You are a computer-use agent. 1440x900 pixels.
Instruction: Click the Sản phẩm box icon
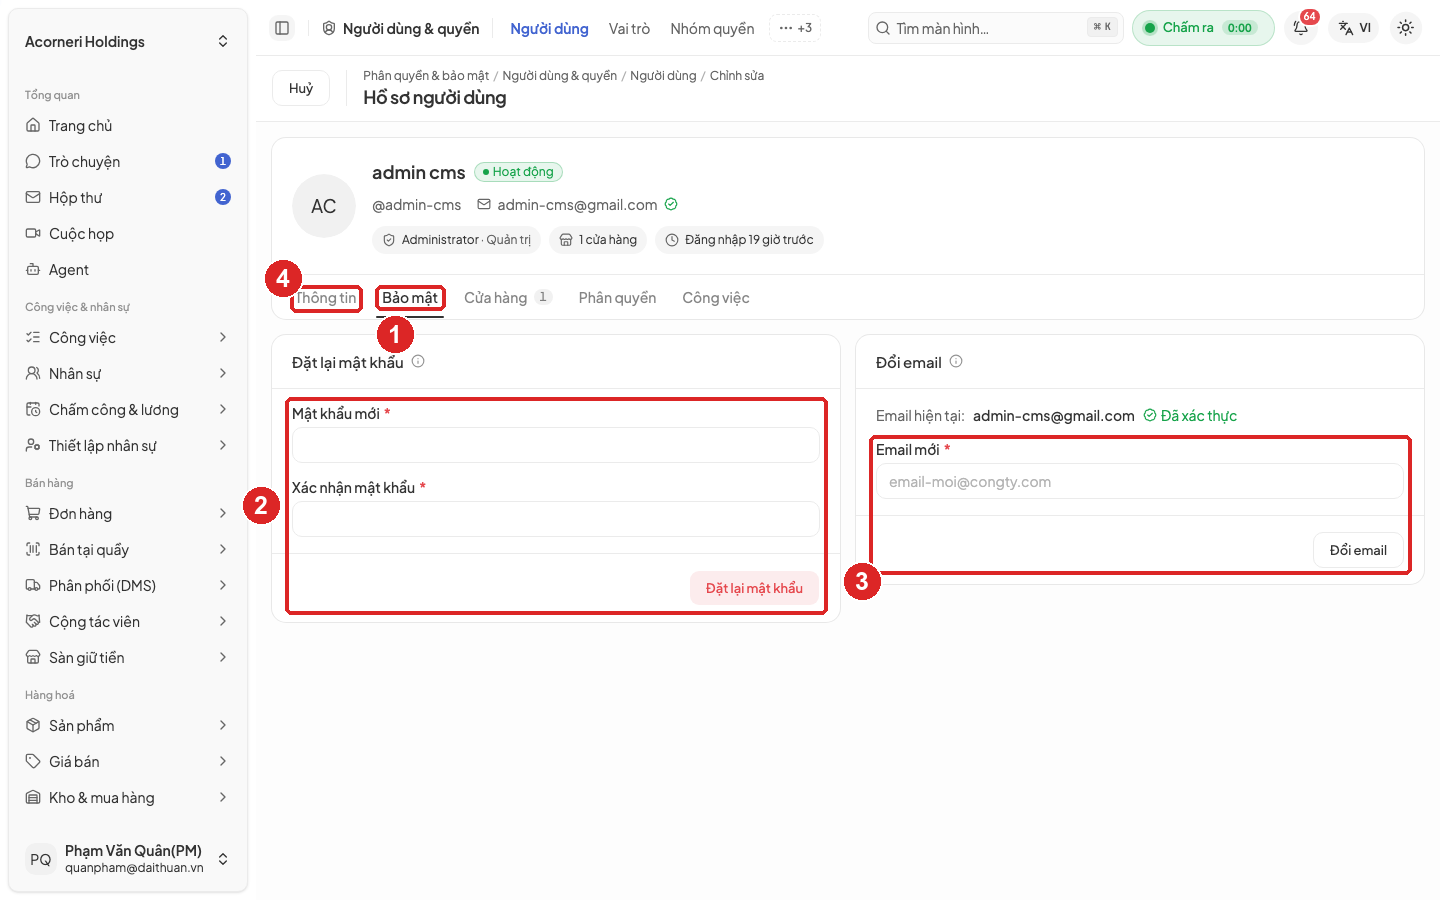tap(33, 726)
